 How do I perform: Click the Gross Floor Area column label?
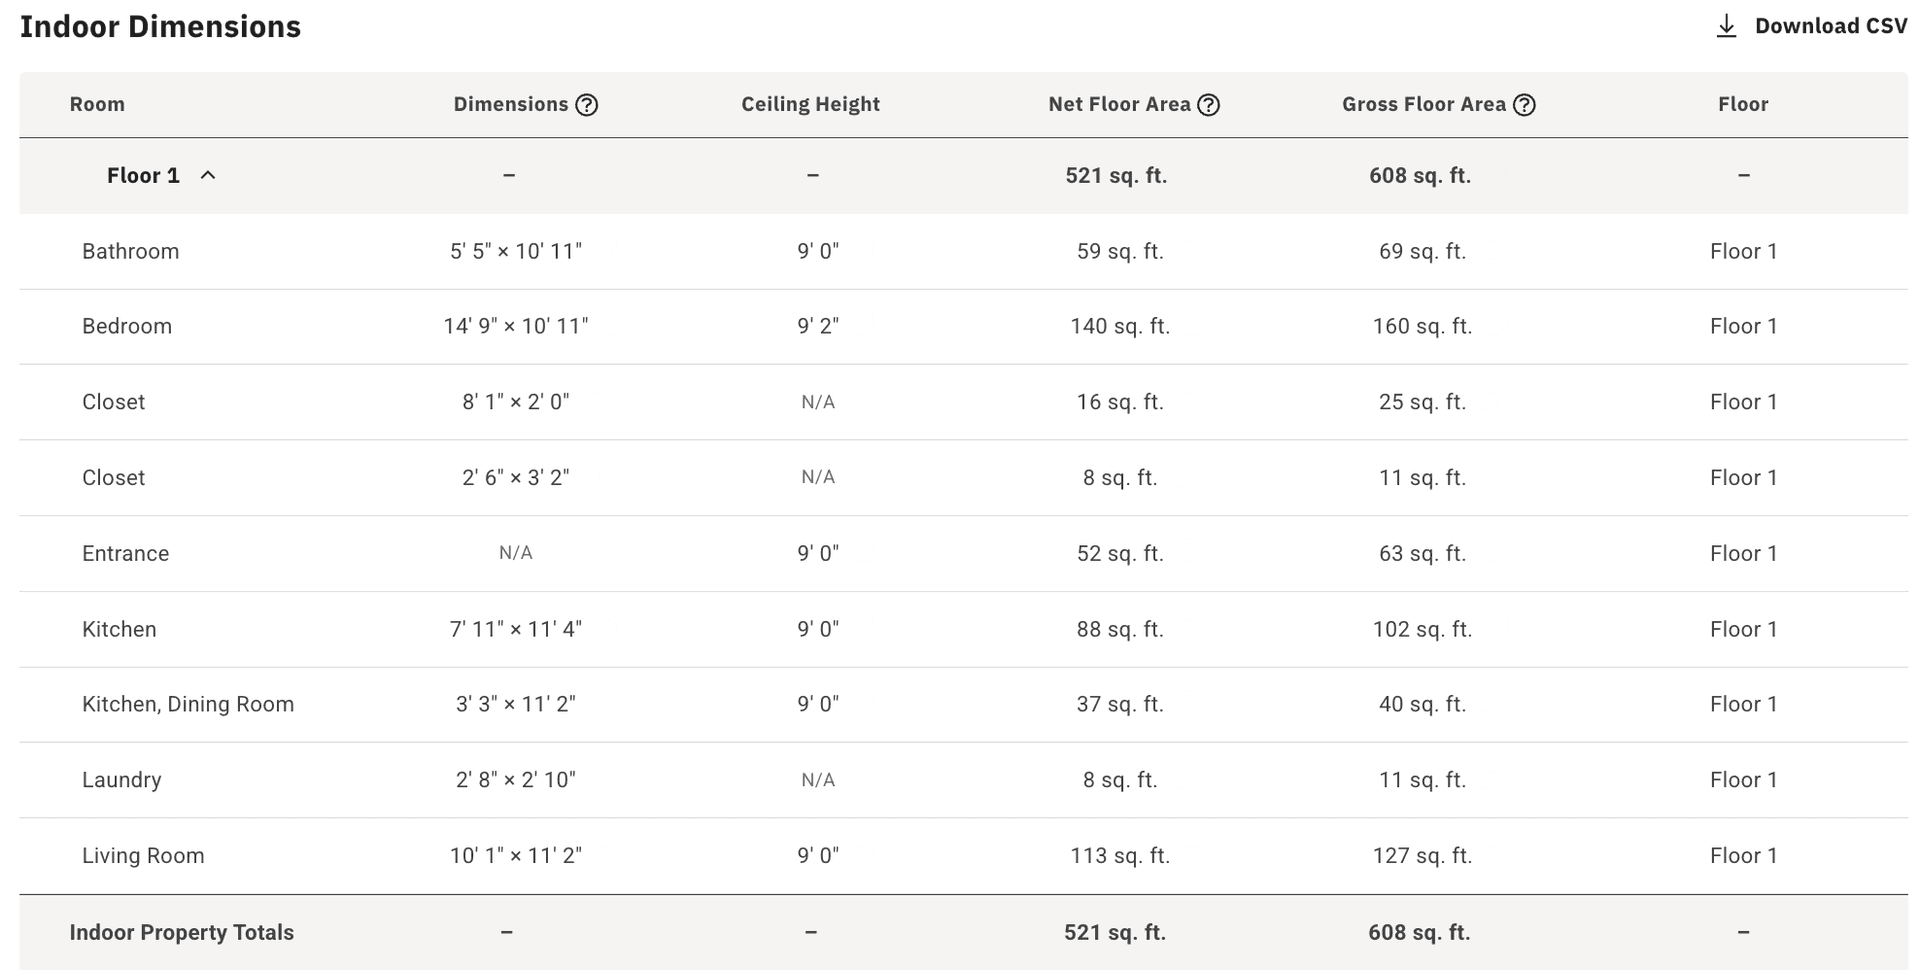point(1424,104)
